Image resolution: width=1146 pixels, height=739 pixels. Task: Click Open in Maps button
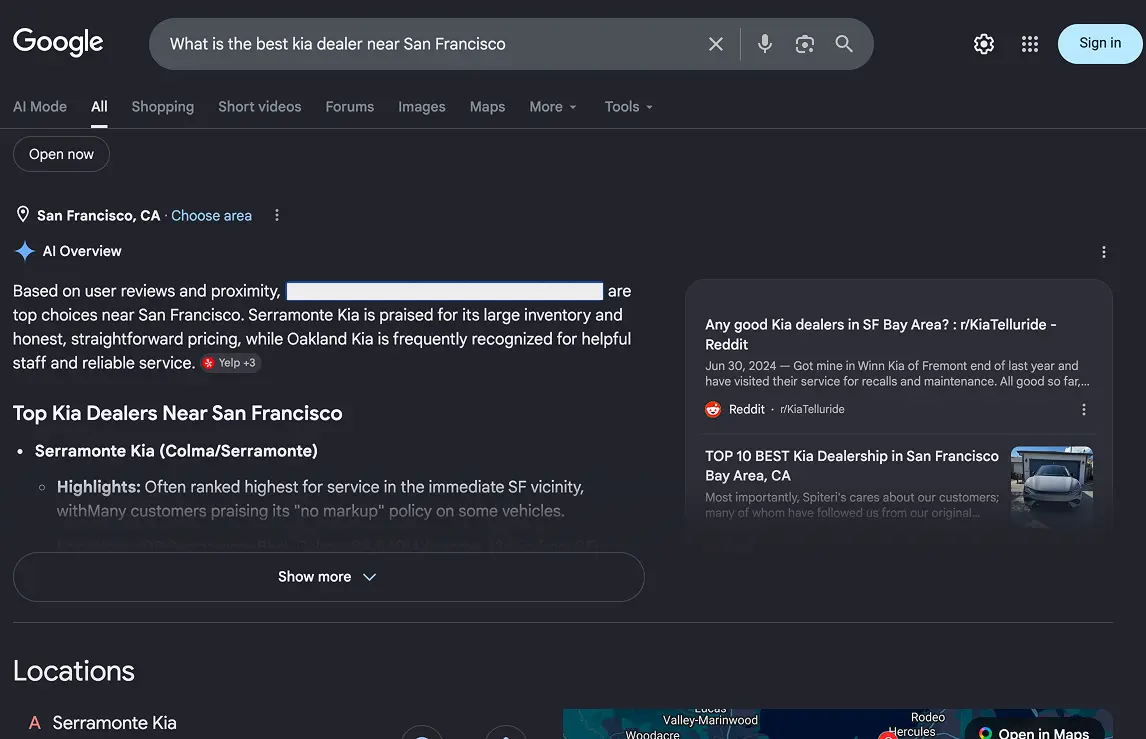point(1034,732)
